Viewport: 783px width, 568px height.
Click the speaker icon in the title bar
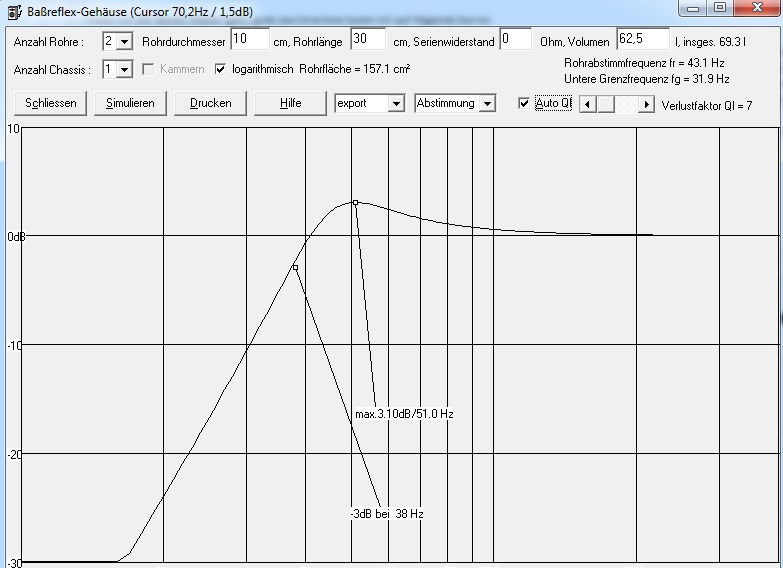[x=12, y=10]
